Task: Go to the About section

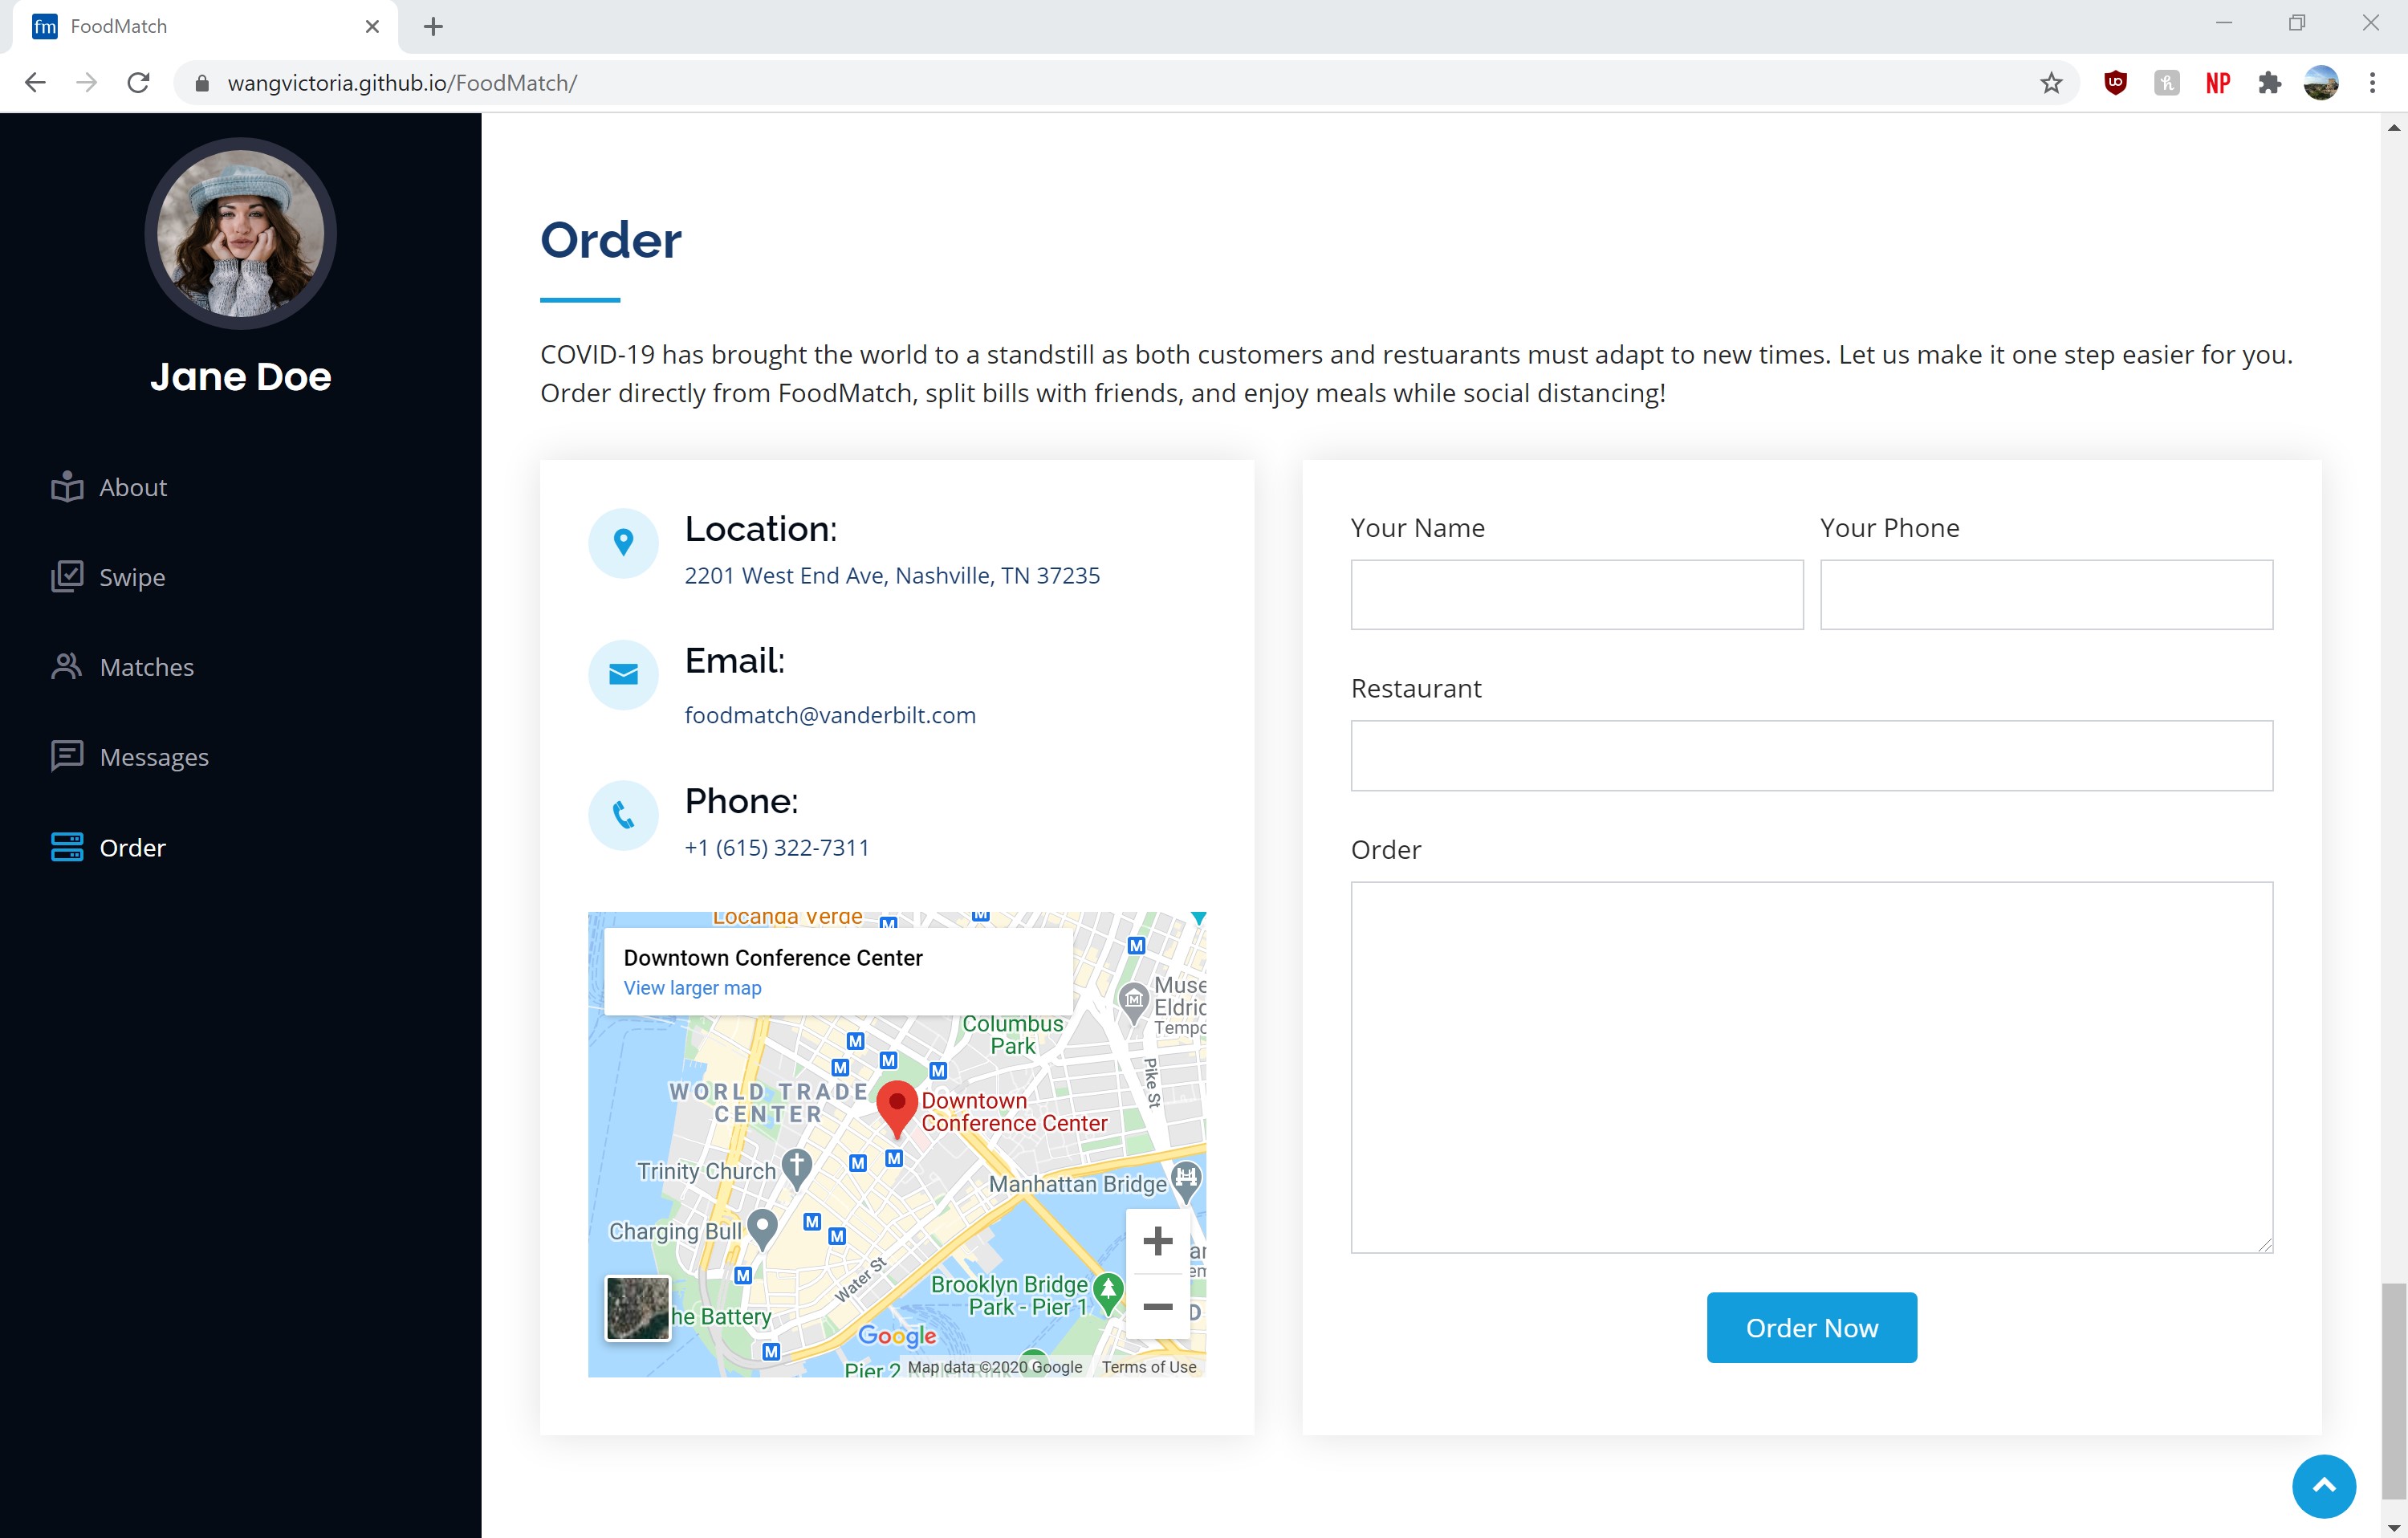Action: pyautogui.click(x=133, y=487)
